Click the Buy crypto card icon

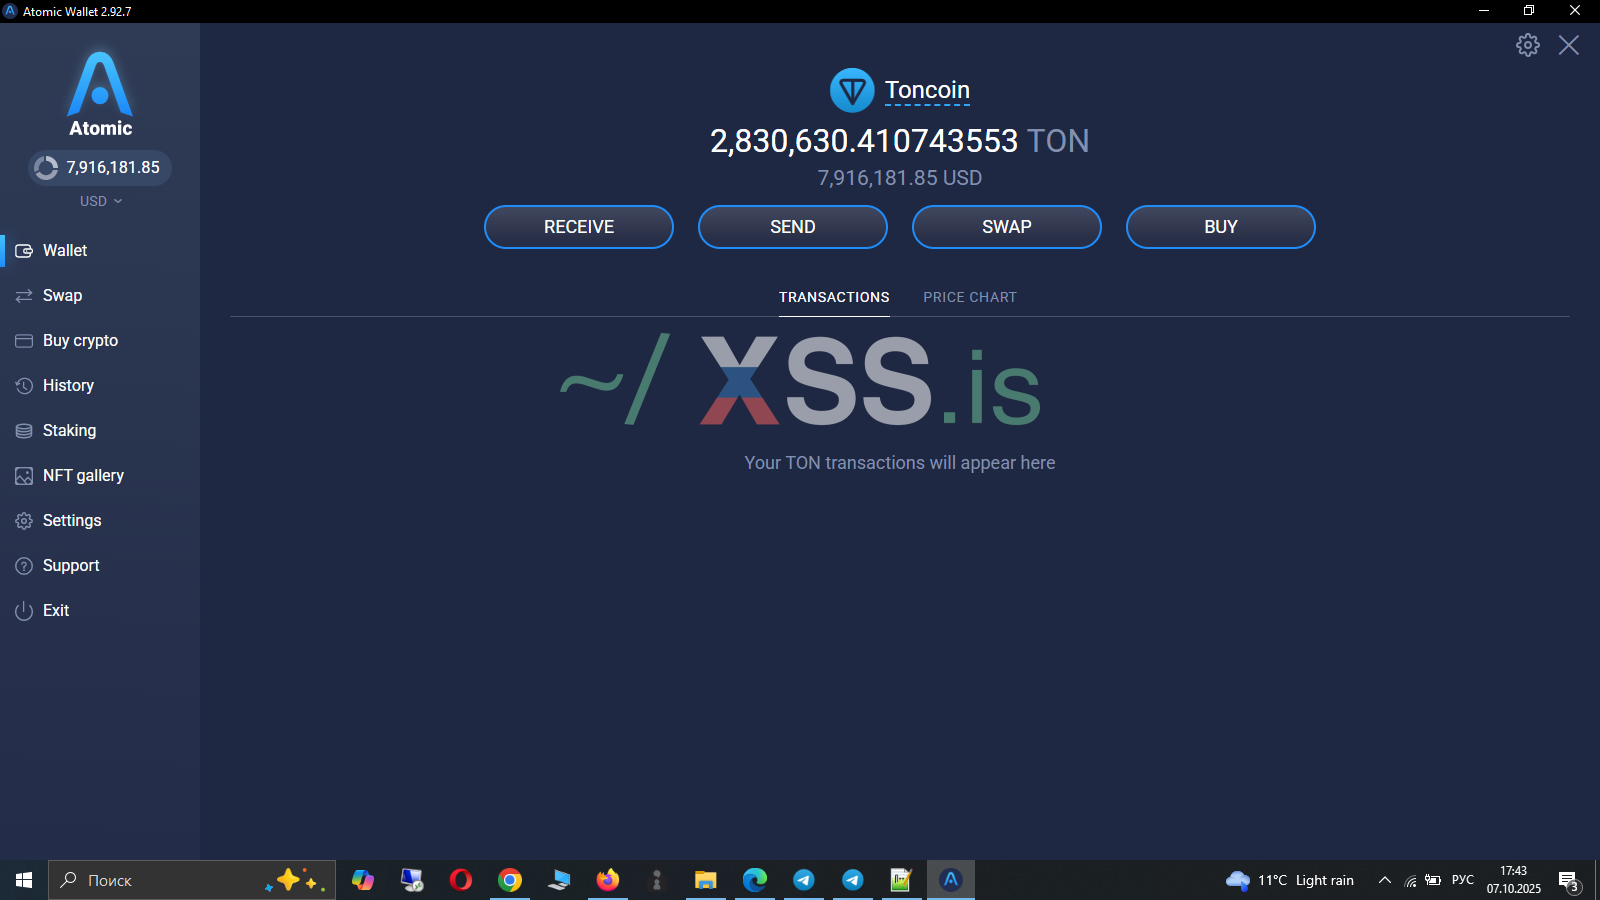tap(24, 341)
